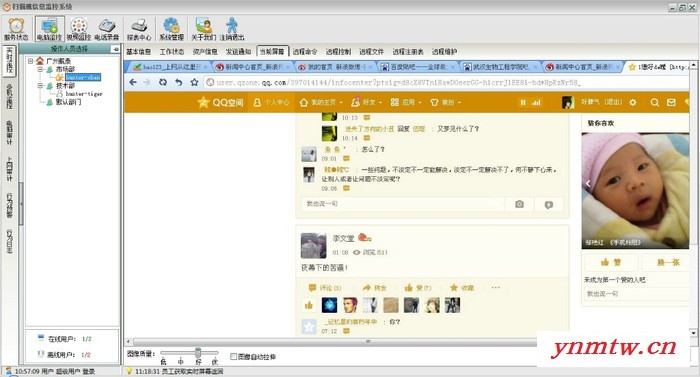Click 赞 button on 李文莹 post
Viewport: 700px width, 377px height.
coord(418,288)
